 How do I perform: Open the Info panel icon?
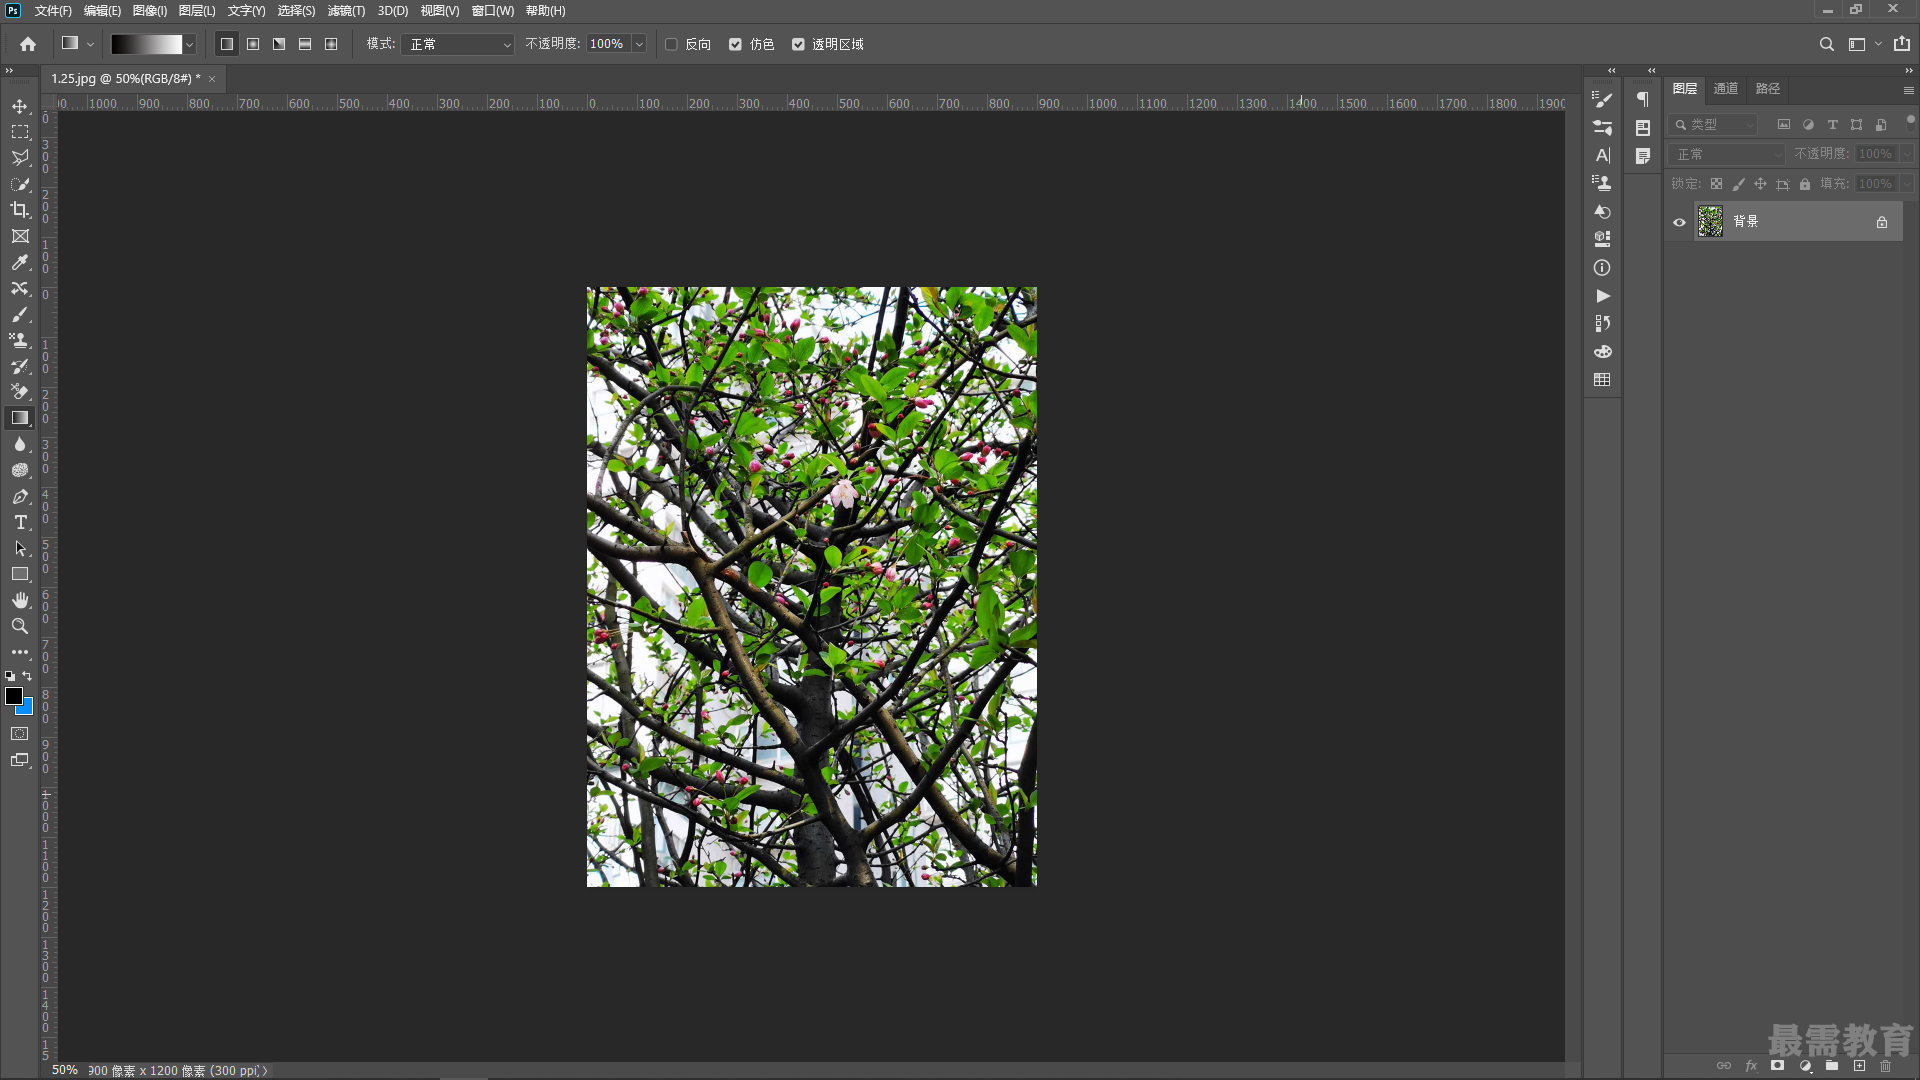(x=1602, y=268)
